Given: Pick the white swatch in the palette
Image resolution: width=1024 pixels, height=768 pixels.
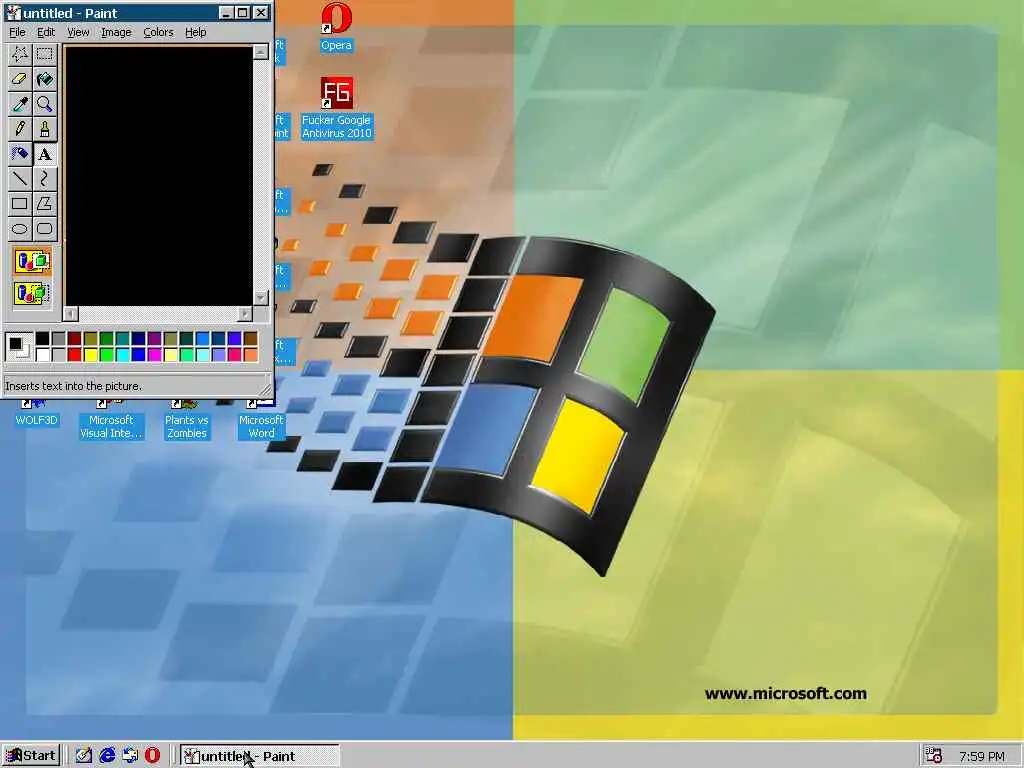Looking at the screenshot, I should [42, 355].
